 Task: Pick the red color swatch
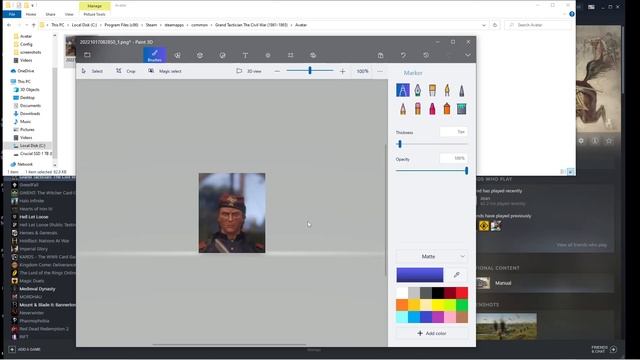click(462, 293)
